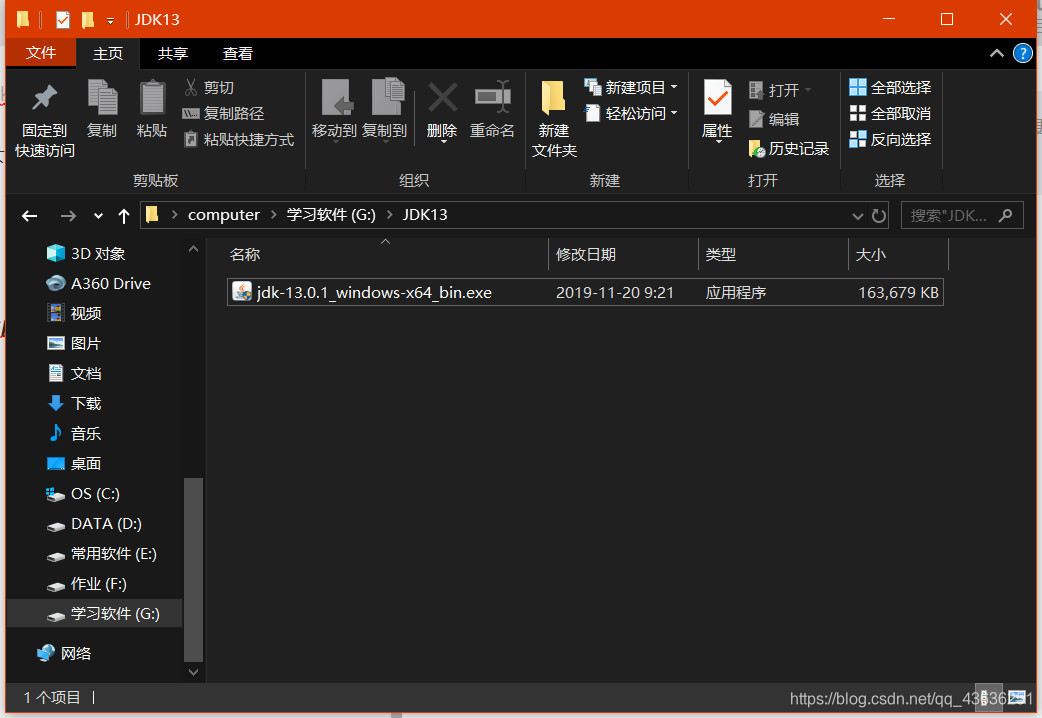The height and width of the screenshot is (718, 1042).
Task: Click Edit (编辑) in ribbon
Action: (774, 119)
